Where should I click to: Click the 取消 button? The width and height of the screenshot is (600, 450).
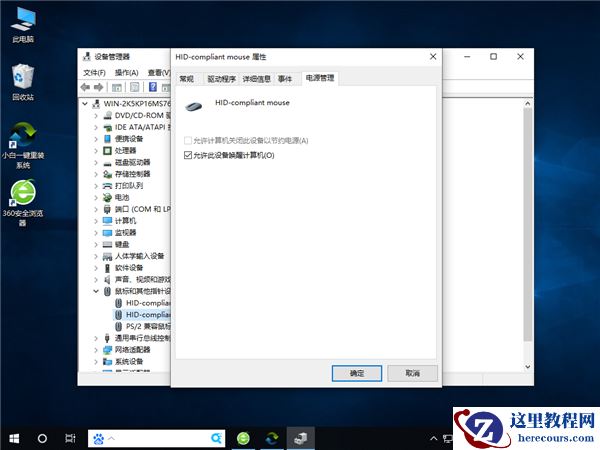412,373
